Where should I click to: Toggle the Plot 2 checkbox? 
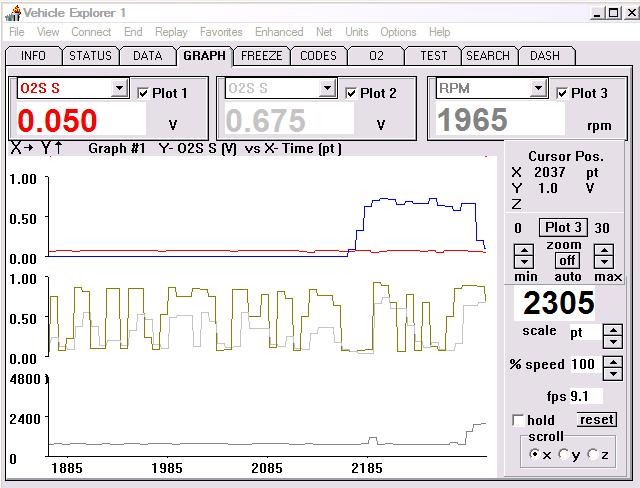(351, 93)
